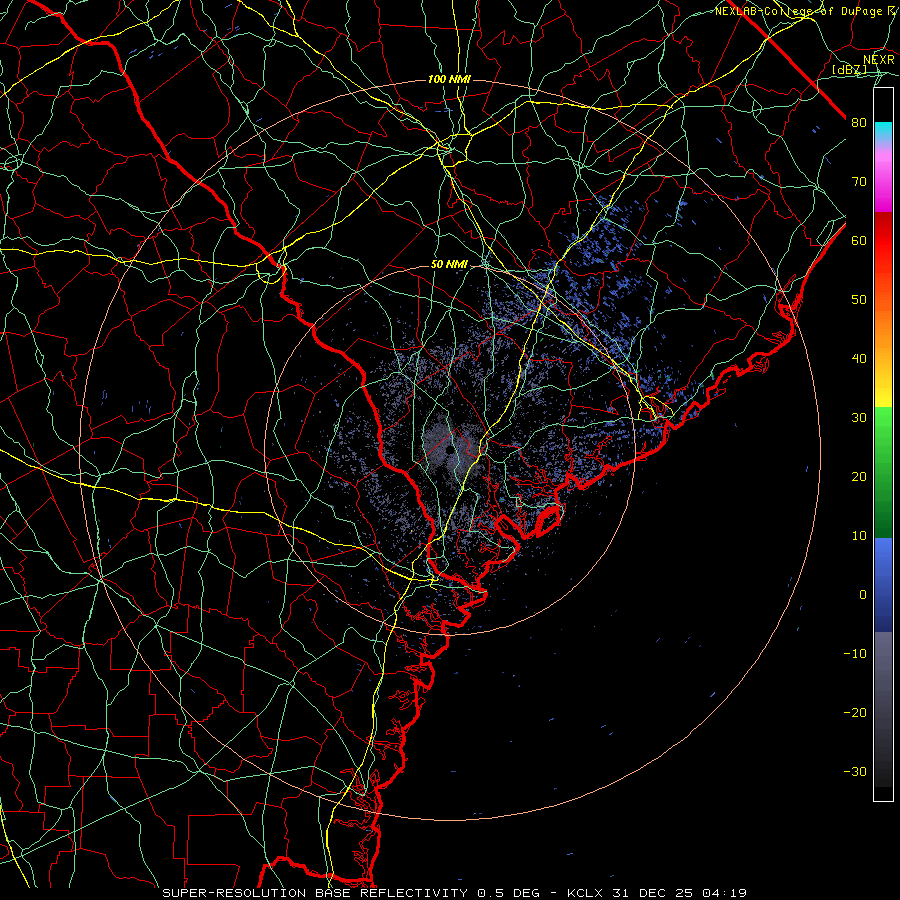Click the -20 value on the dBZ scale
This screenshot has height=900, width=900.
(855, 713)
